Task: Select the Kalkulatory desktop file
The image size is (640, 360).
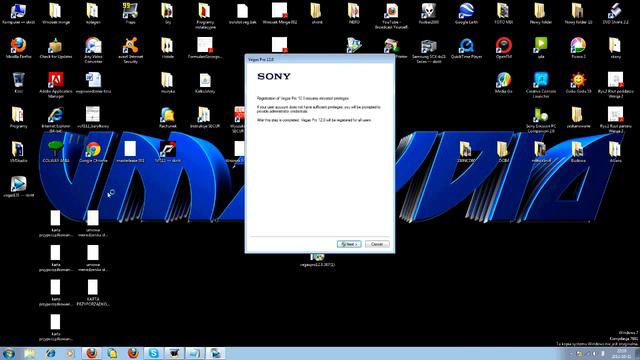Action: 205,82
